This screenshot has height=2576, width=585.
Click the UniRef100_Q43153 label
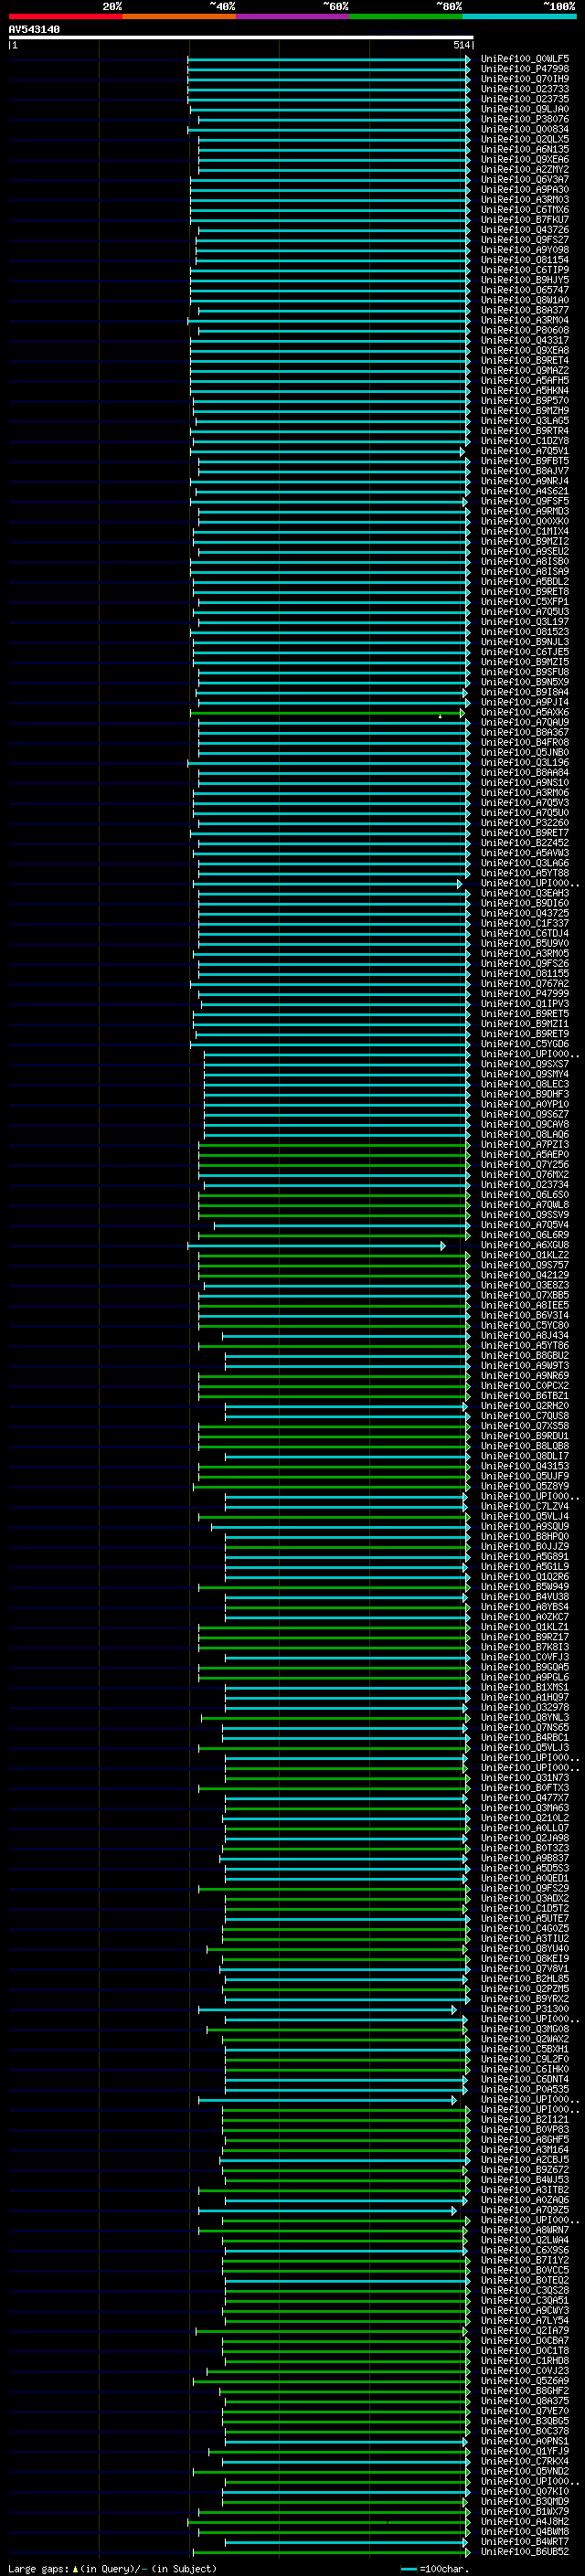pos(525,1466)
